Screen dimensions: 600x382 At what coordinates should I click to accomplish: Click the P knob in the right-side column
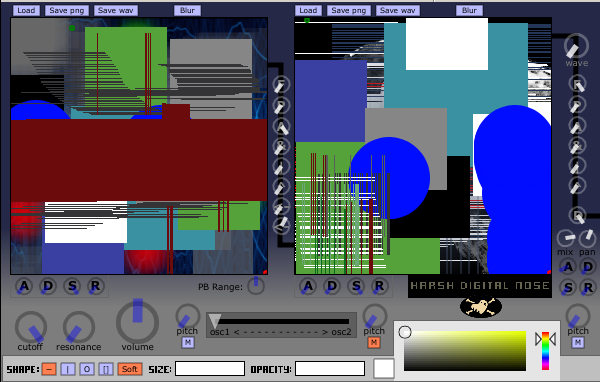(577, 105)
